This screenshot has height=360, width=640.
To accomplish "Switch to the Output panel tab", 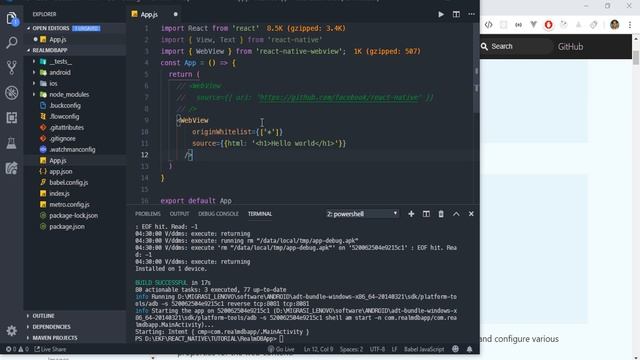I will tap(179, 214).
